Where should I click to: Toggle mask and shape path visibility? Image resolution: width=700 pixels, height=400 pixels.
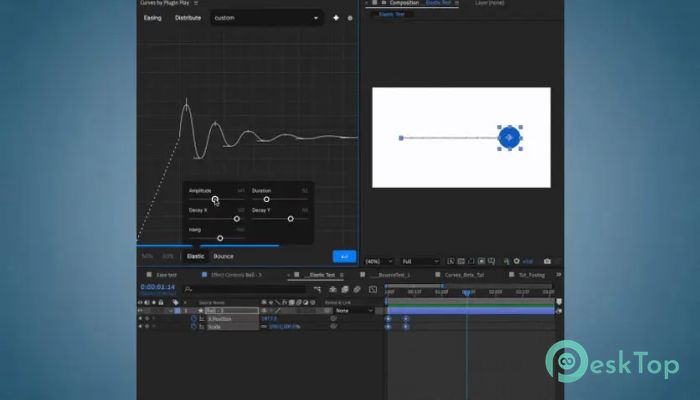pos(481,261)
